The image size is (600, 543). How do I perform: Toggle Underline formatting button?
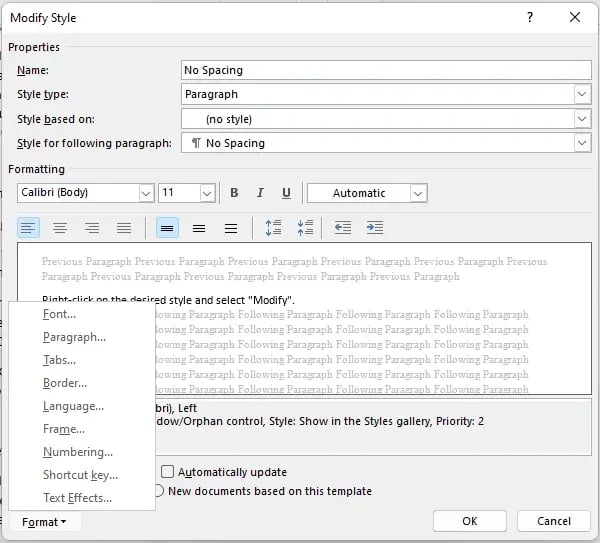pyautogui.click(x=286, y=192)
